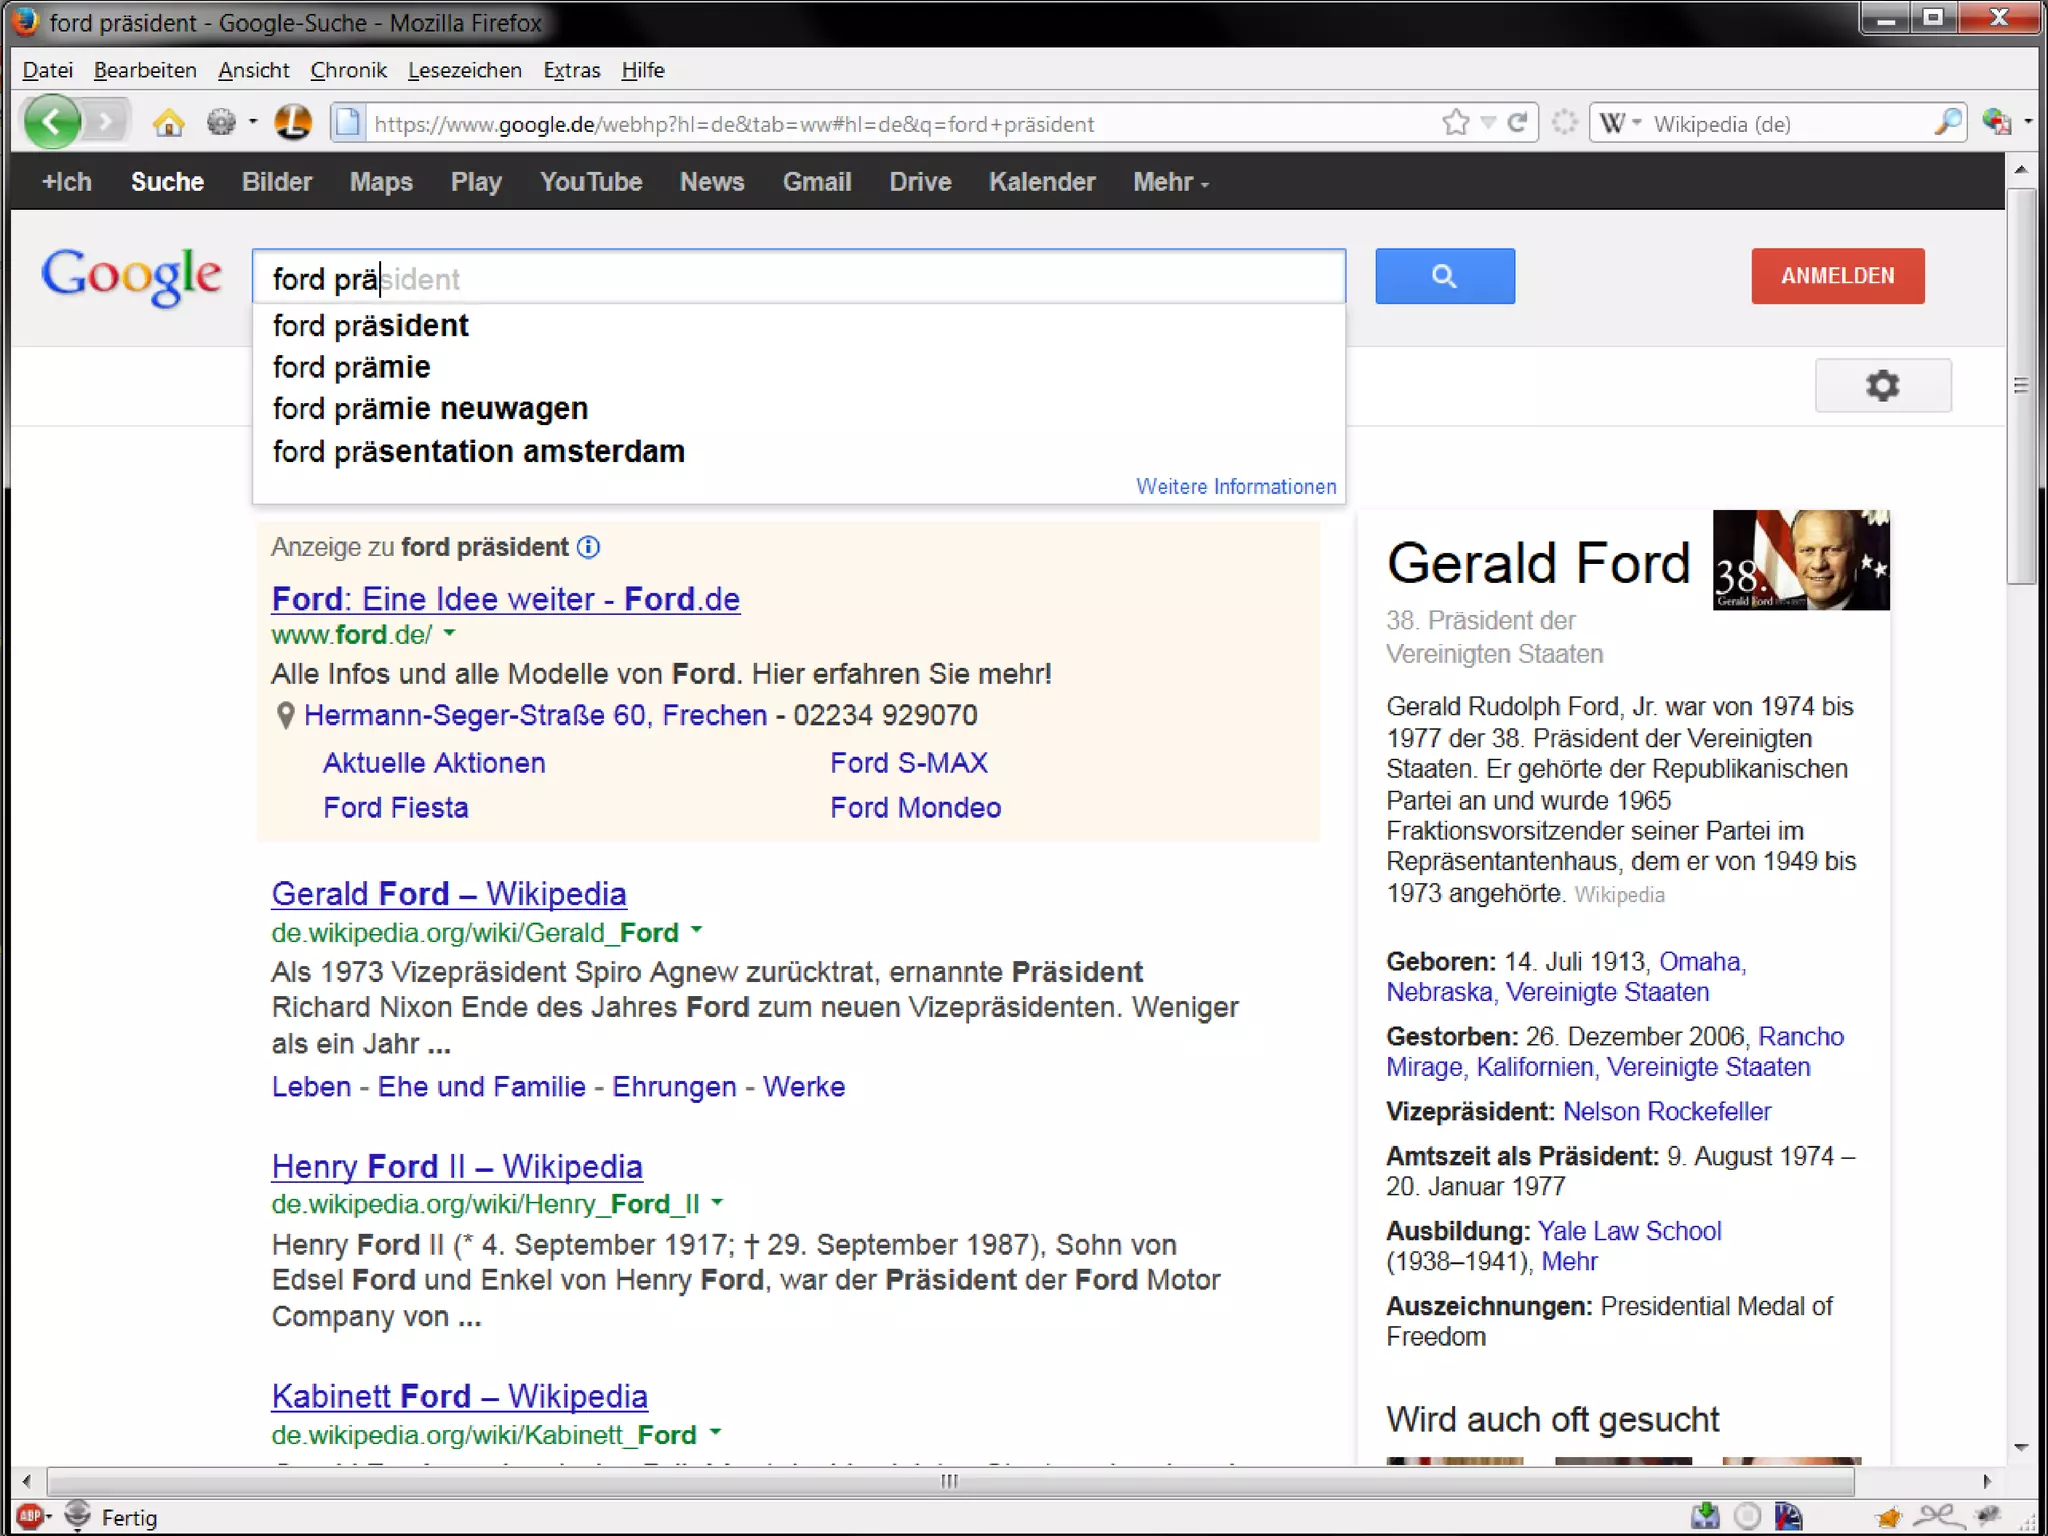Open the Mehr dropdown in Google bar
Viewport: 2048px width, 1536px height.
(x=1170, y=182)
